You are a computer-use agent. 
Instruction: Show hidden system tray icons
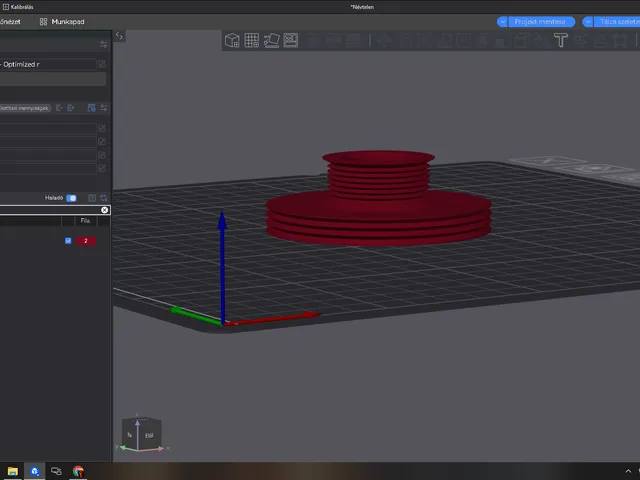pyautogui.click(x=628, y=471)
